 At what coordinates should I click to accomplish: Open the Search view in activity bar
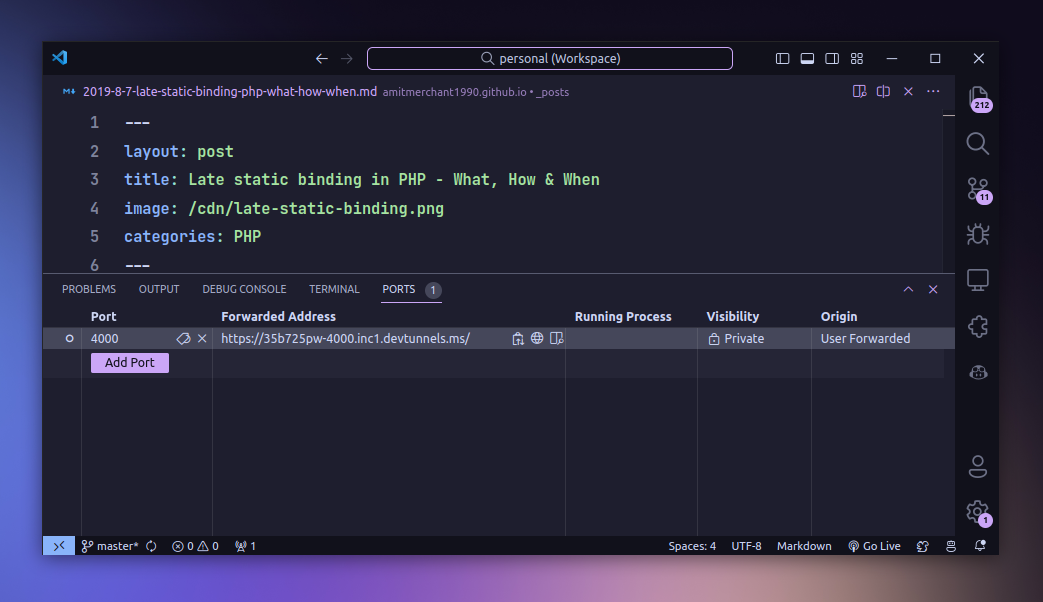click(x=977, y=144)
